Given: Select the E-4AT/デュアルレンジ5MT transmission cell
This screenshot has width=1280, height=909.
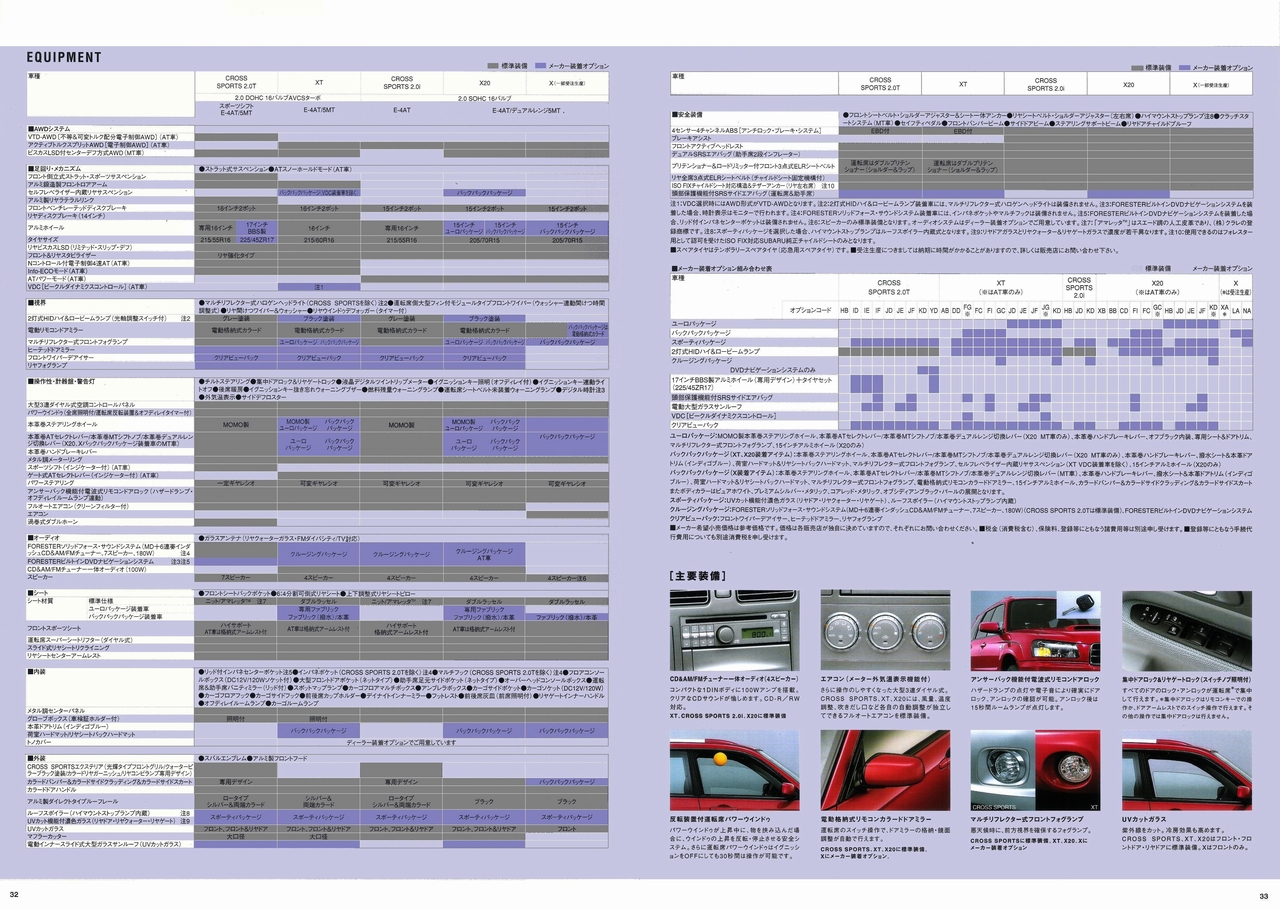Looking at the screenshot, I should pyautogui.click(x=525, y=110).
